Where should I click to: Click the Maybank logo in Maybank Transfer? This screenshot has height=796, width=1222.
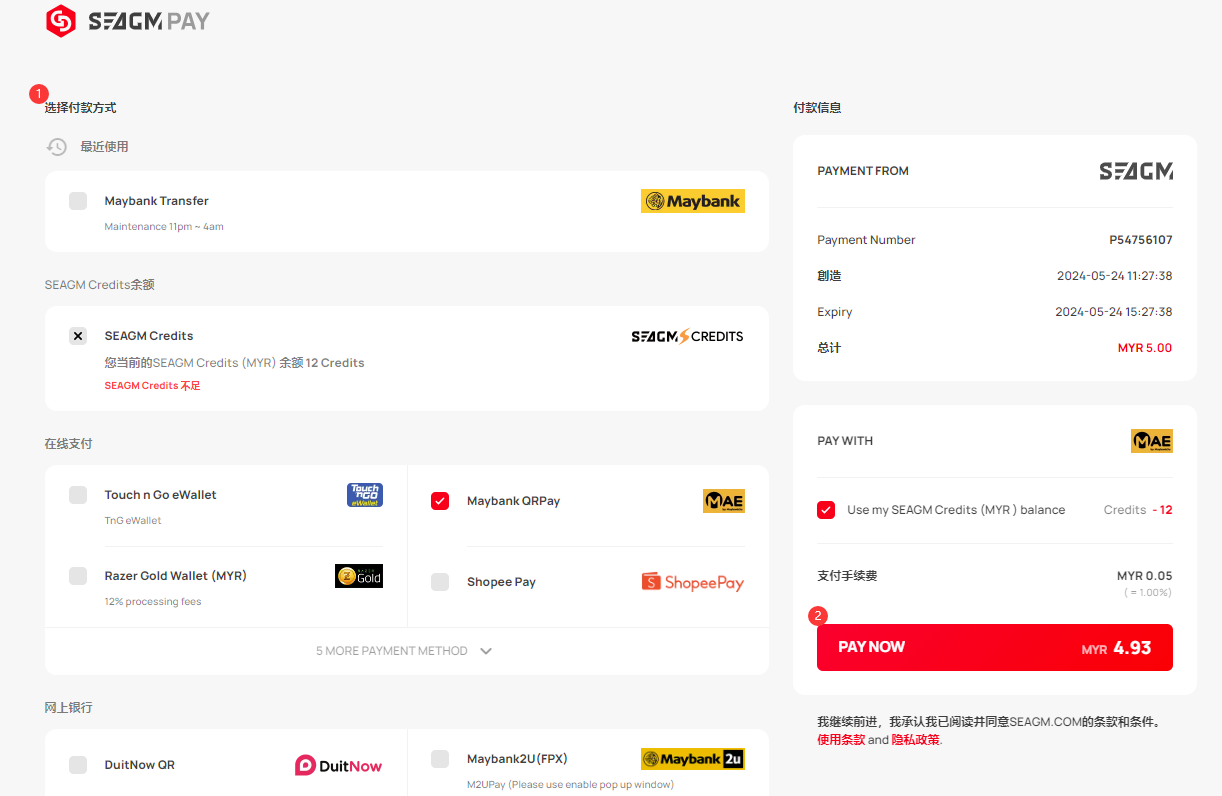pos(692,201)
